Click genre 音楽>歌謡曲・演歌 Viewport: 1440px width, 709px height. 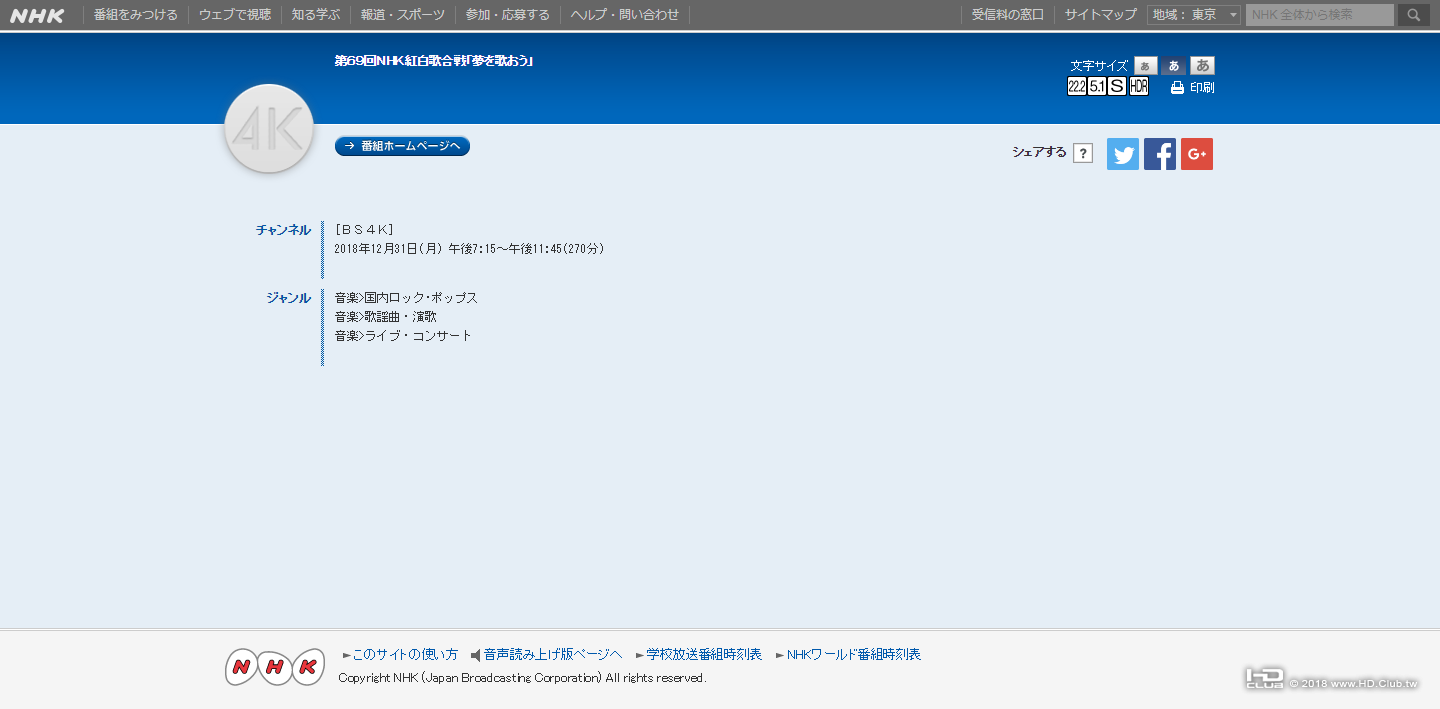[386, 317]
